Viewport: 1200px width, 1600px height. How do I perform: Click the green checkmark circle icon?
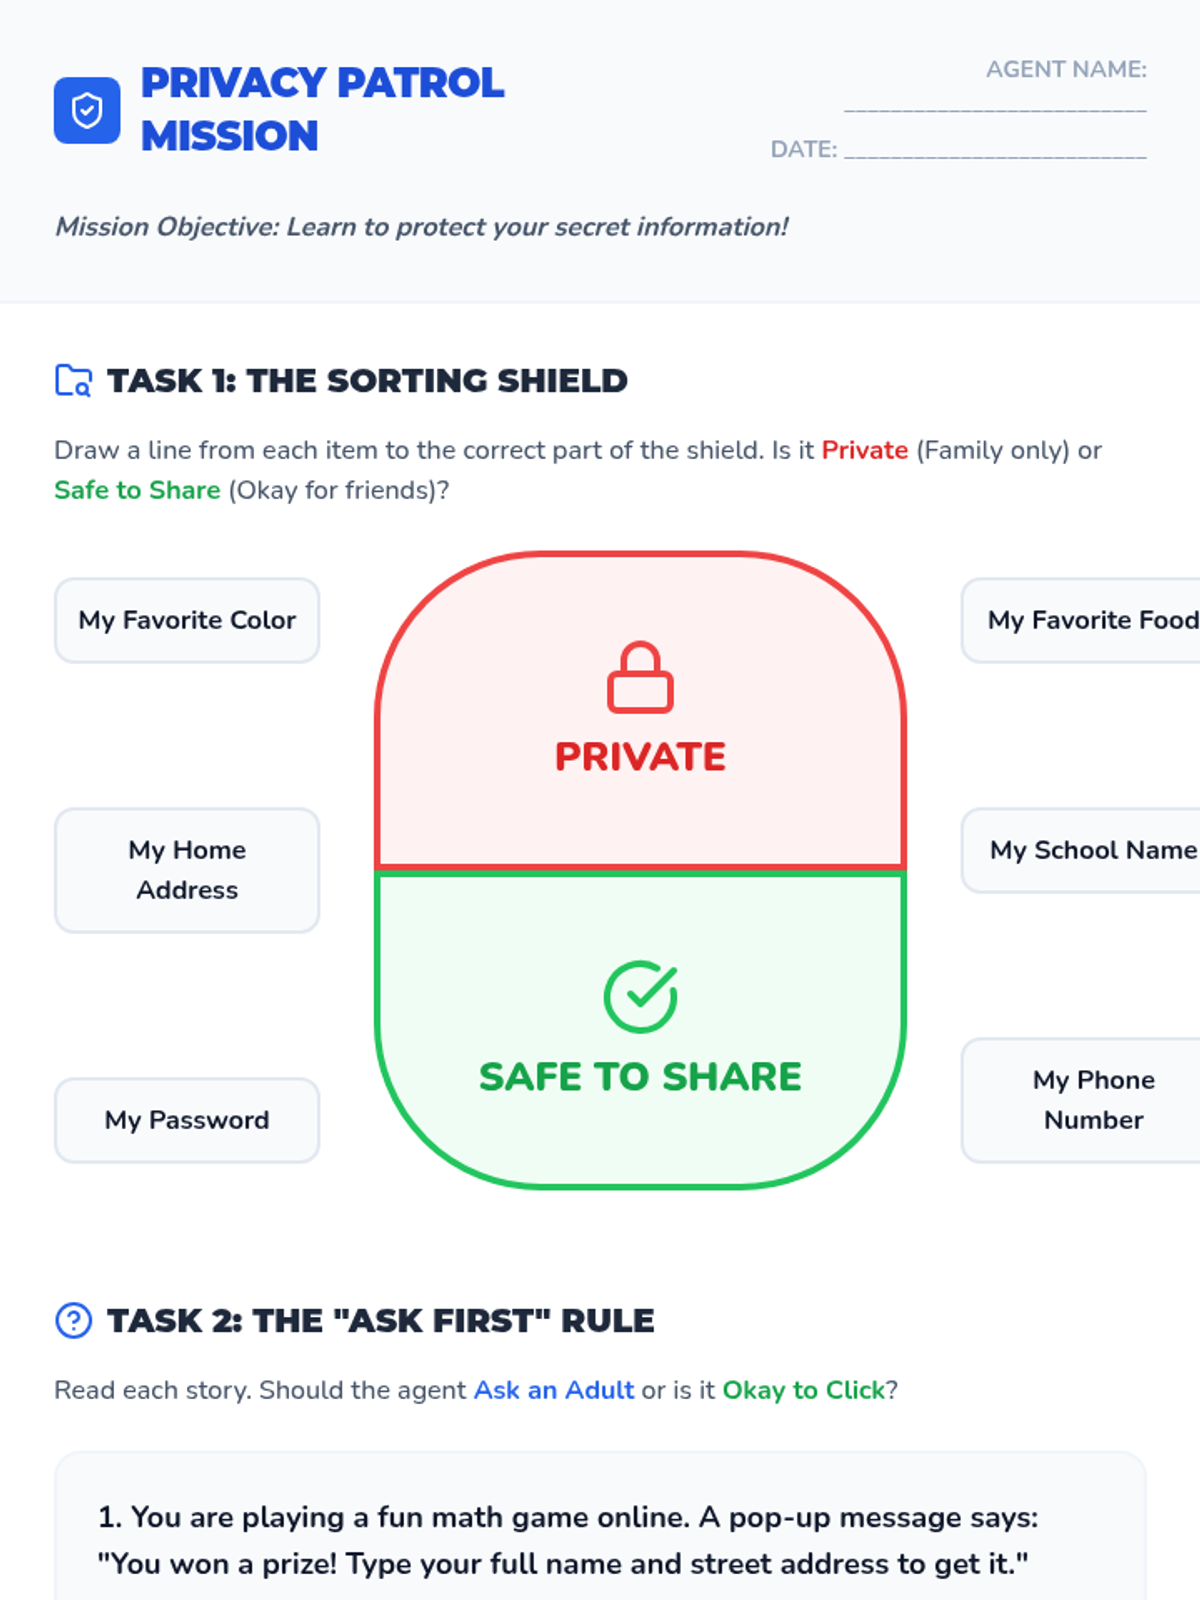pos(640,996)
